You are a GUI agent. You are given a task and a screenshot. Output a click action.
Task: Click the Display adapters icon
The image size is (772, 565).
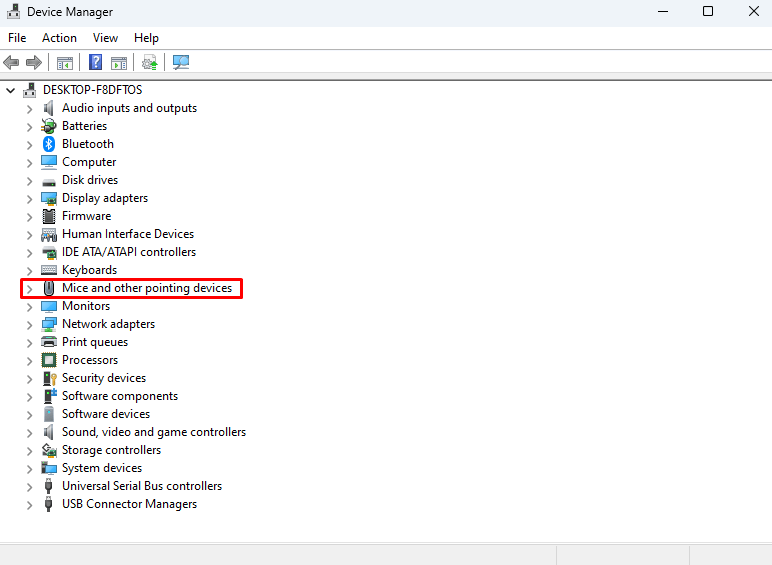pos(49,198)
